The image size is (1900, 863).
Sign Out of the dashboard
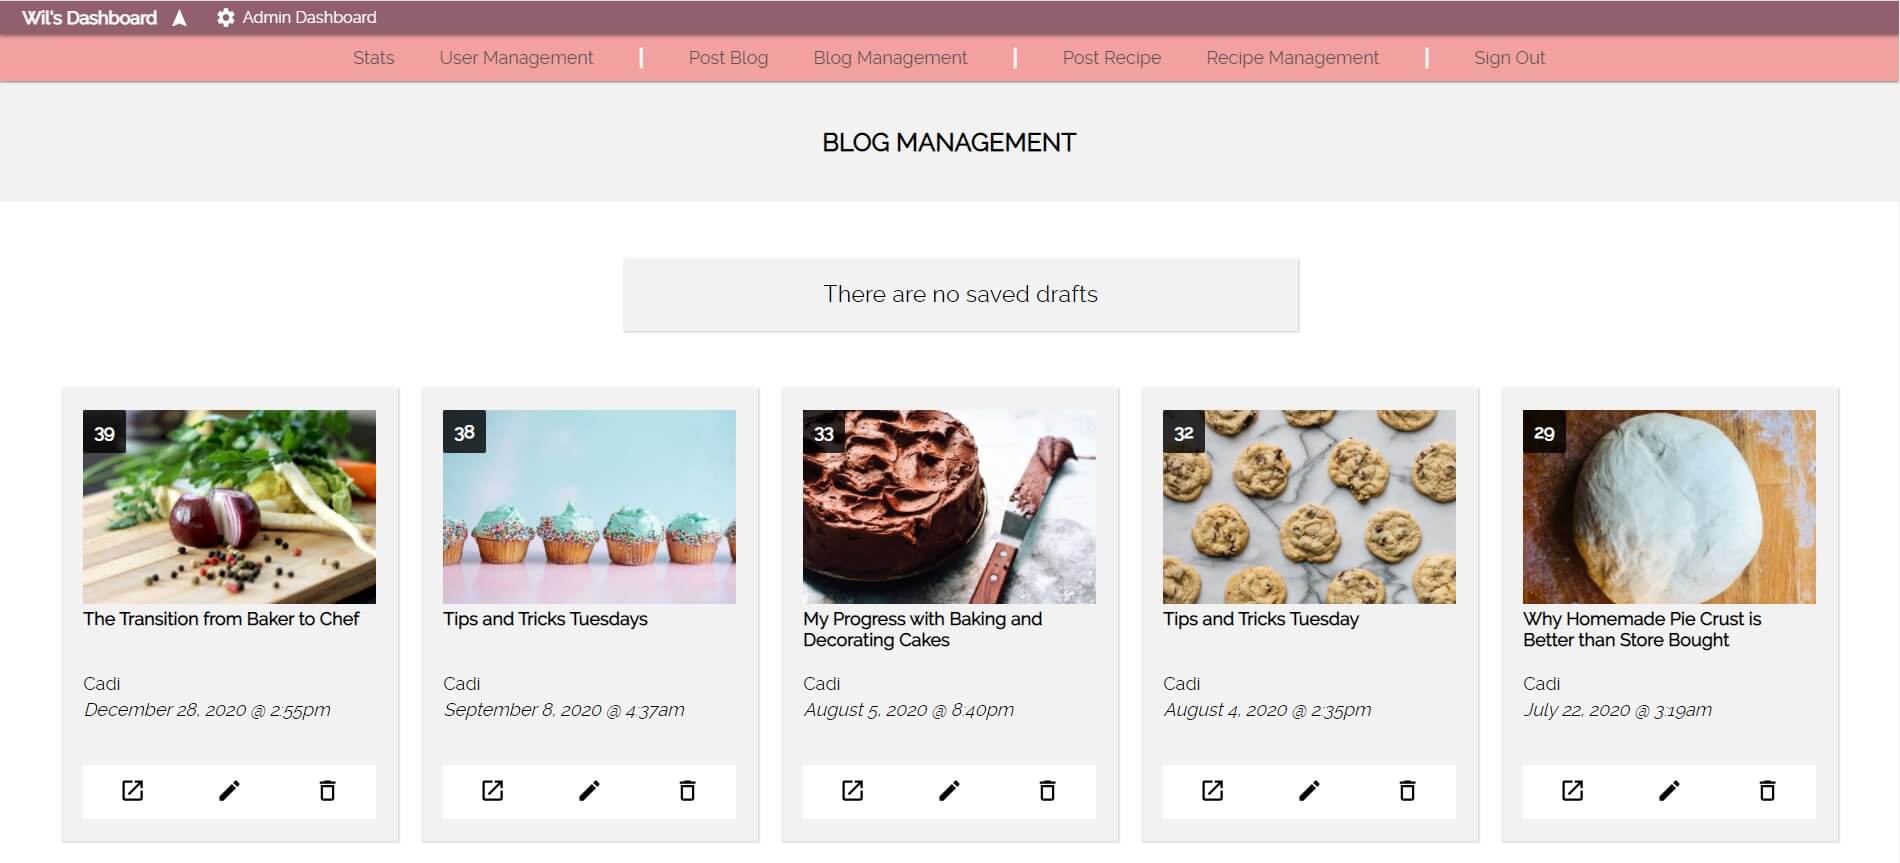click(x=1509, y=58)
